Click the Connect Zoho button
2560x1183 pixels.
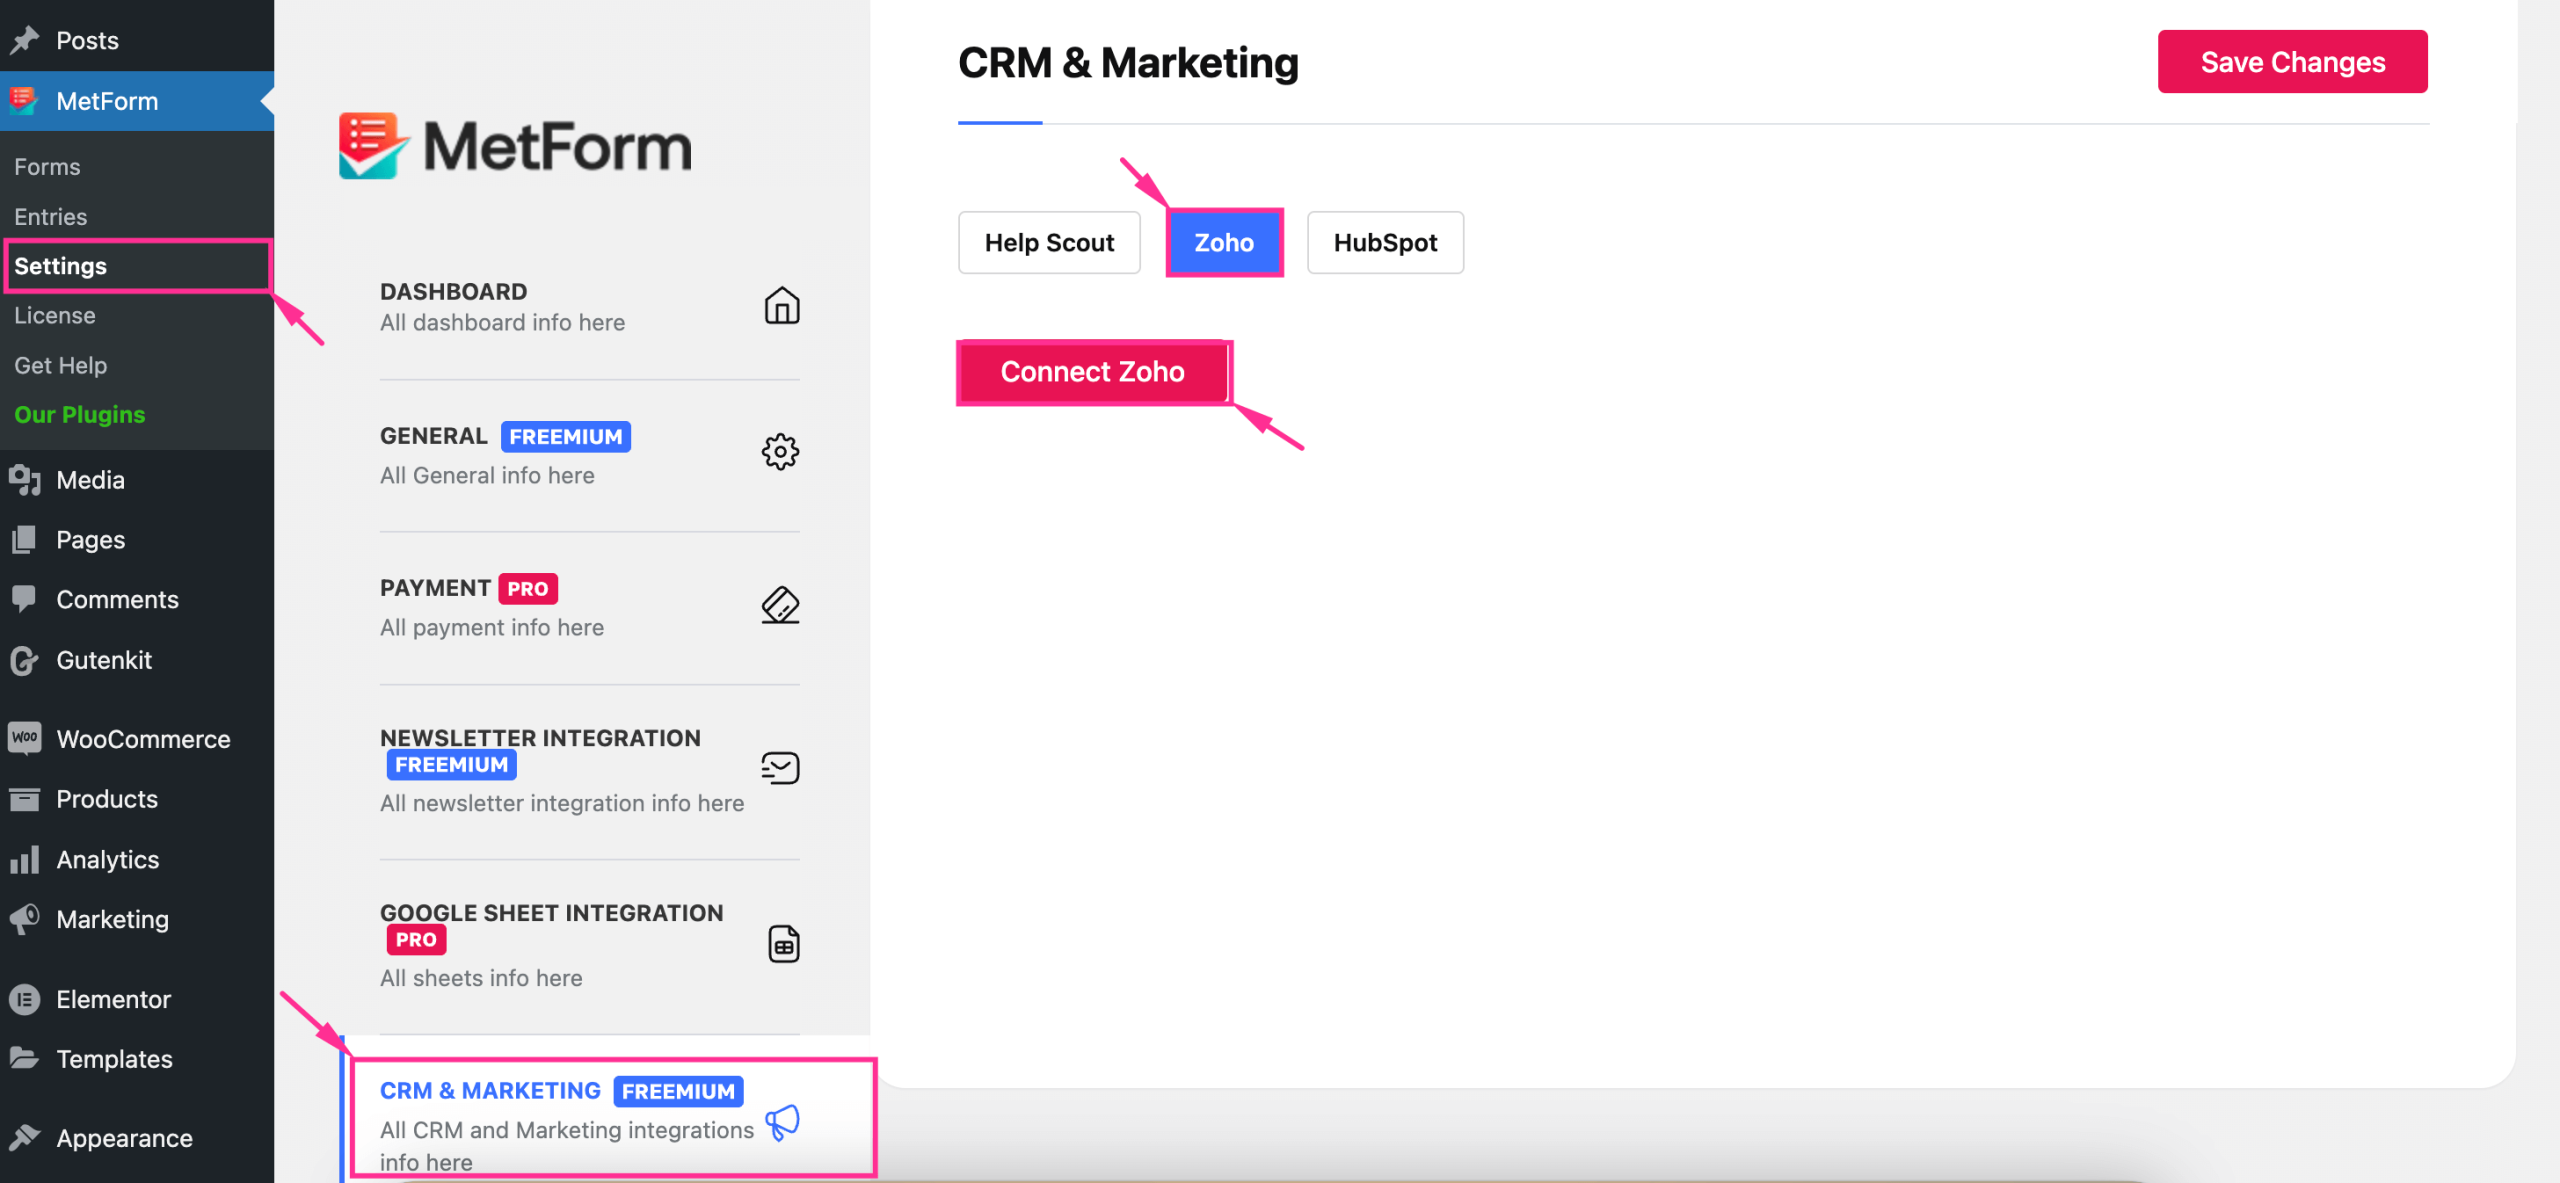(x=1092, y=372)
